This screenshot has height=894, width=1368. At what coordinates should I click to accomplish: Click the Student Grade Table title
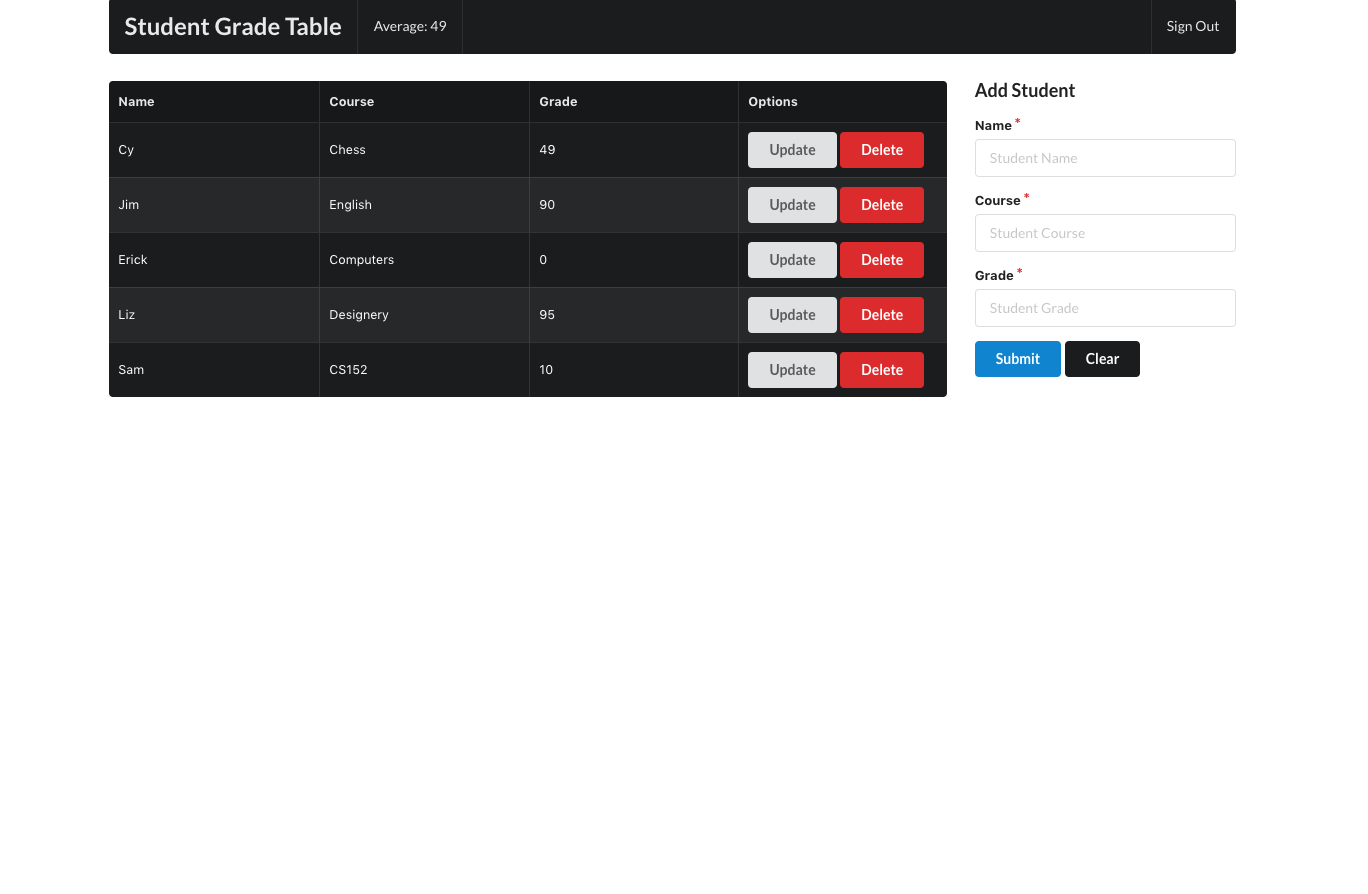coord(233,27)
